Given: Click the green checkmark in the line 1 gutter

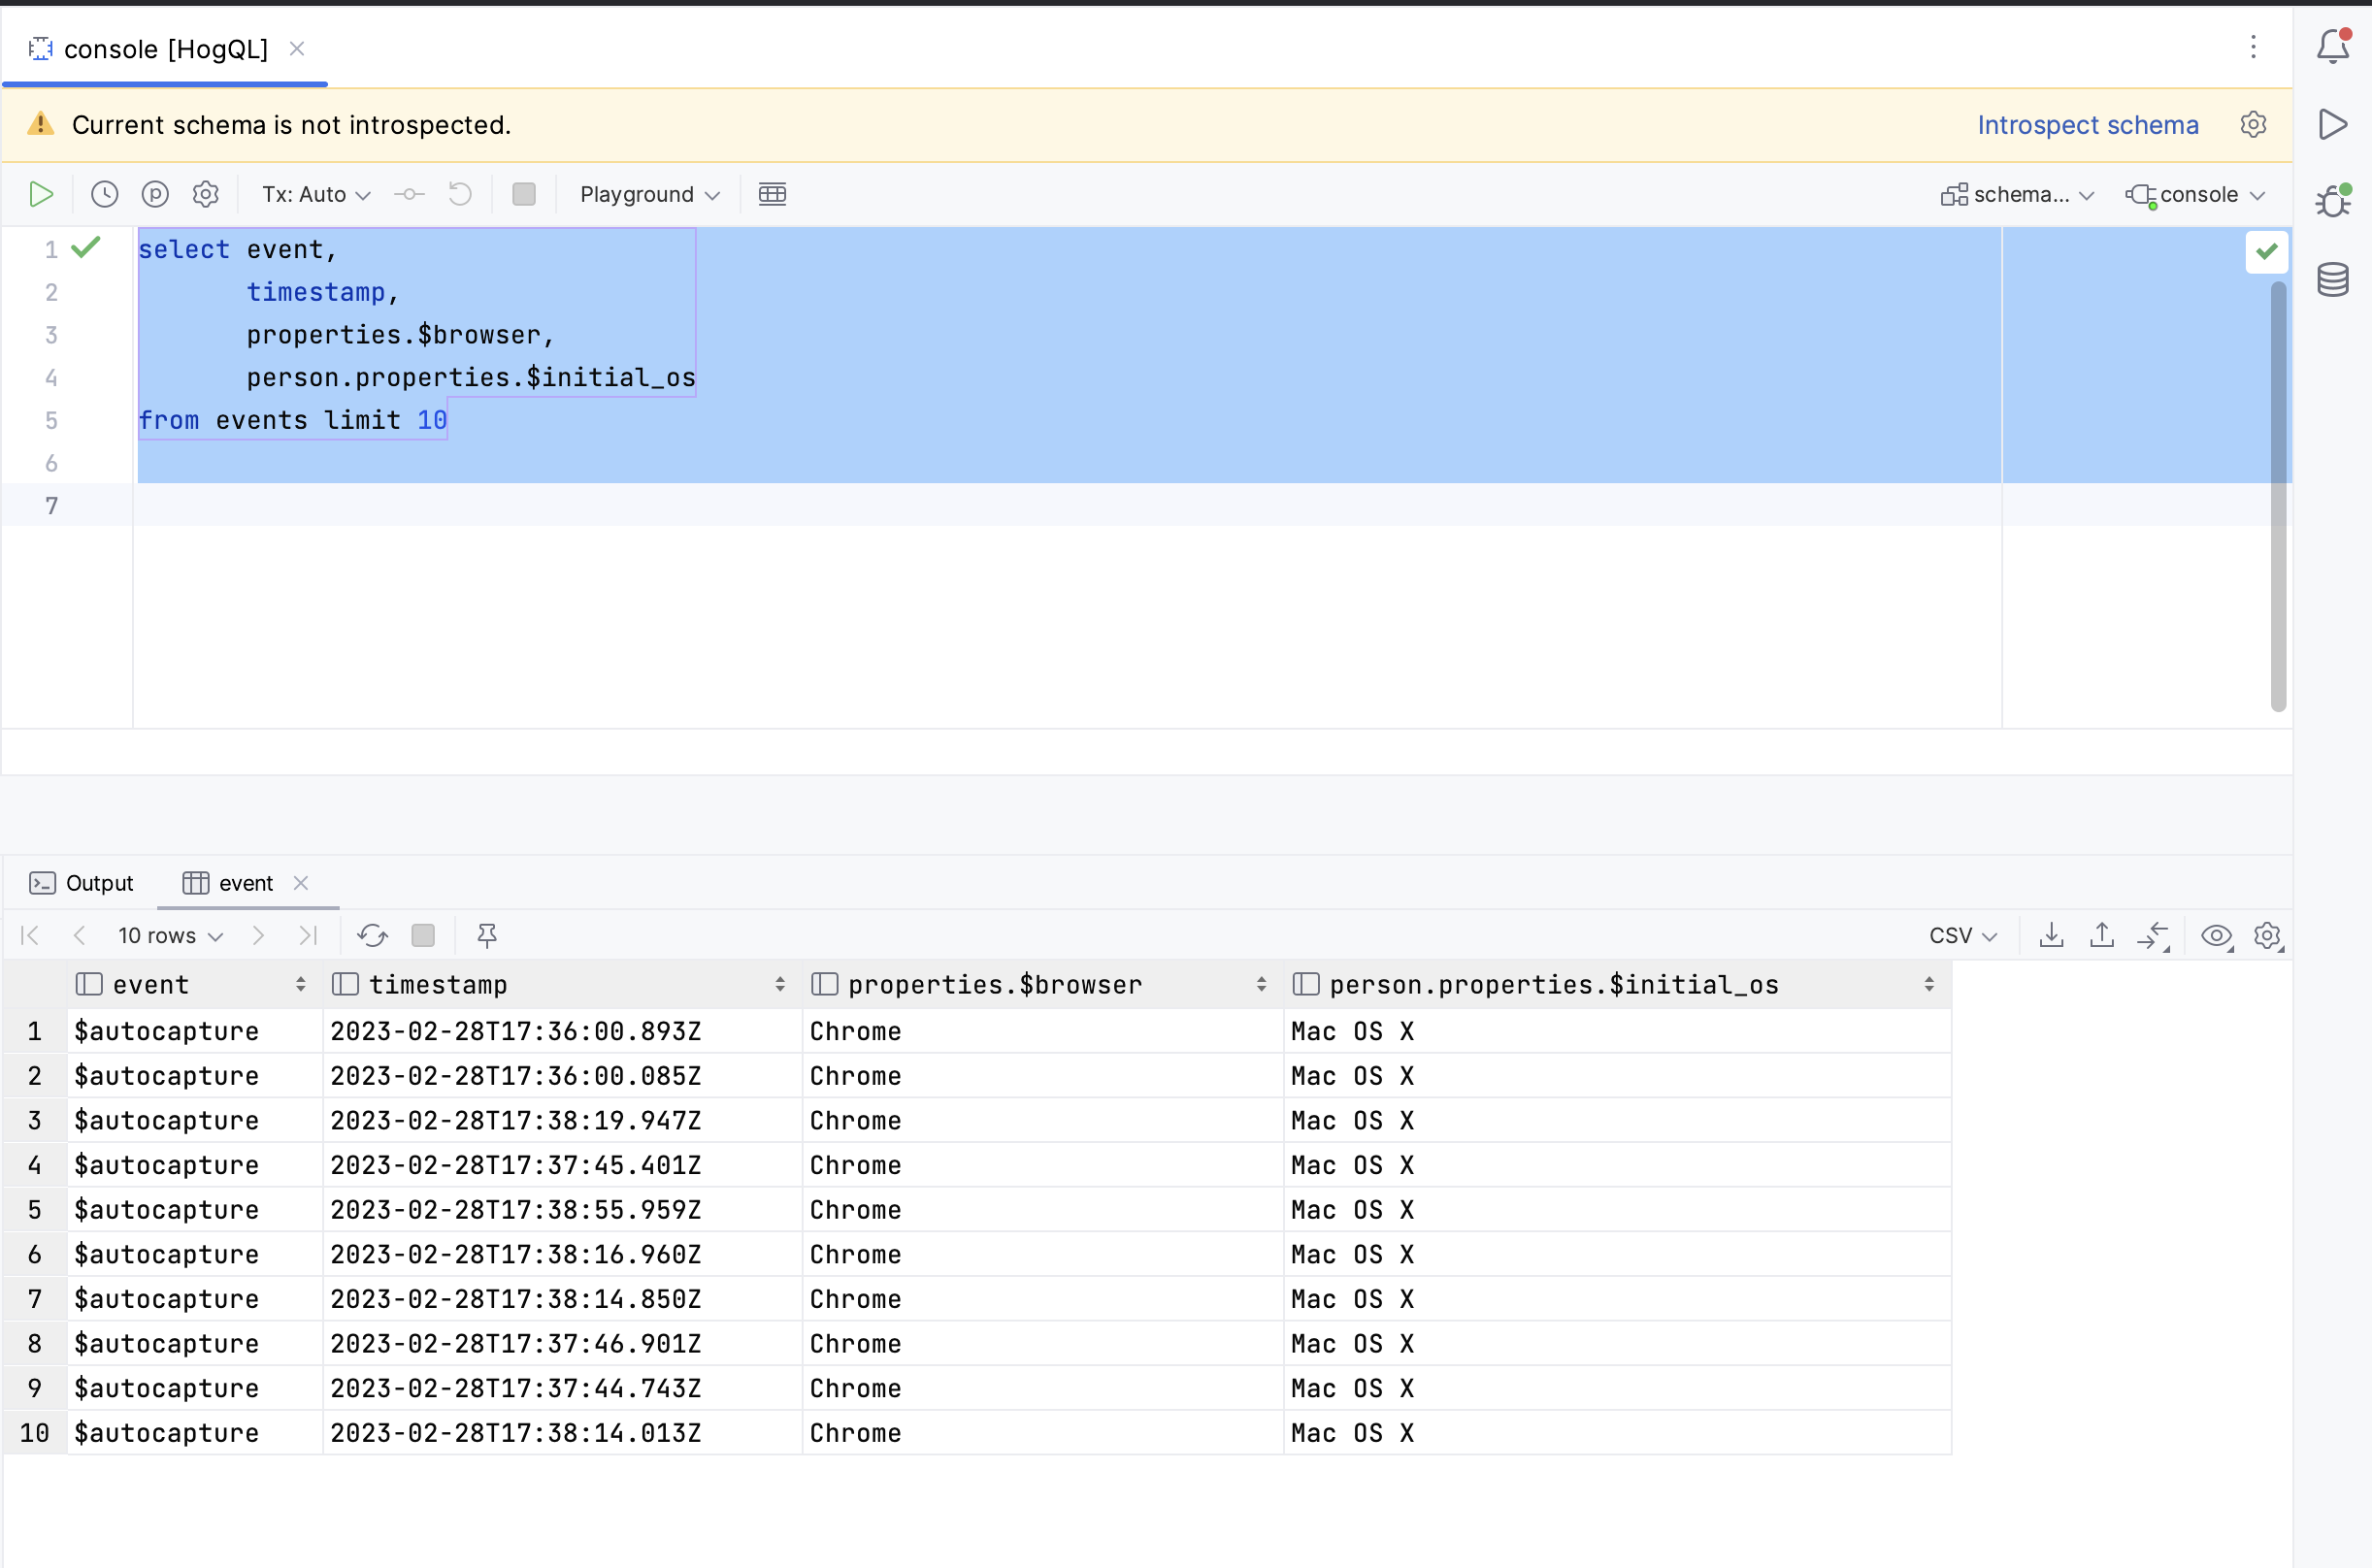Looking at the screenshot, I should (86, 246).
